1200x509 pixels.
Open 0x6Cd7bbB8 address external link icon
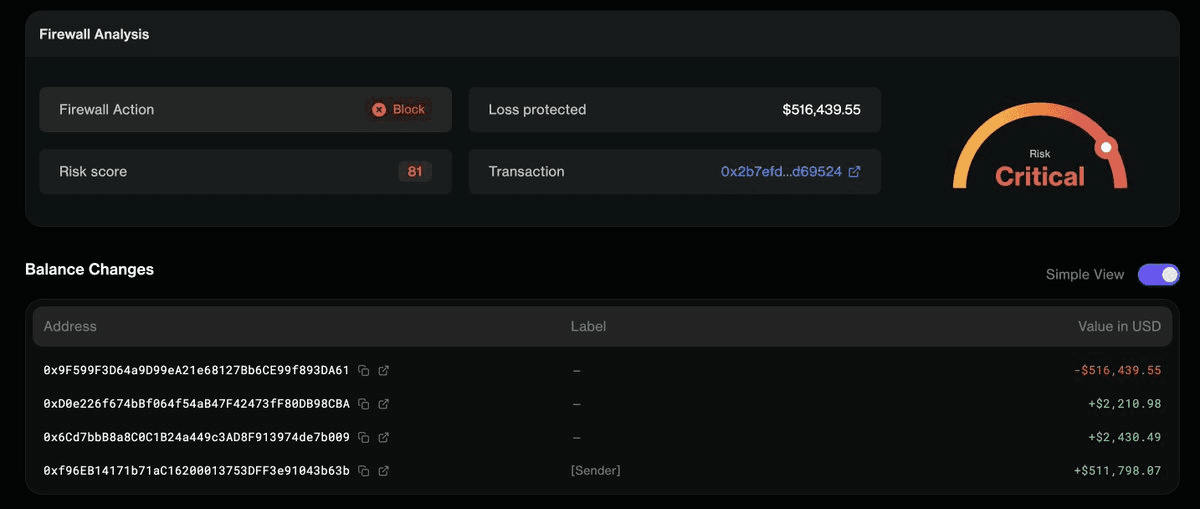click(x=384, y=438)
